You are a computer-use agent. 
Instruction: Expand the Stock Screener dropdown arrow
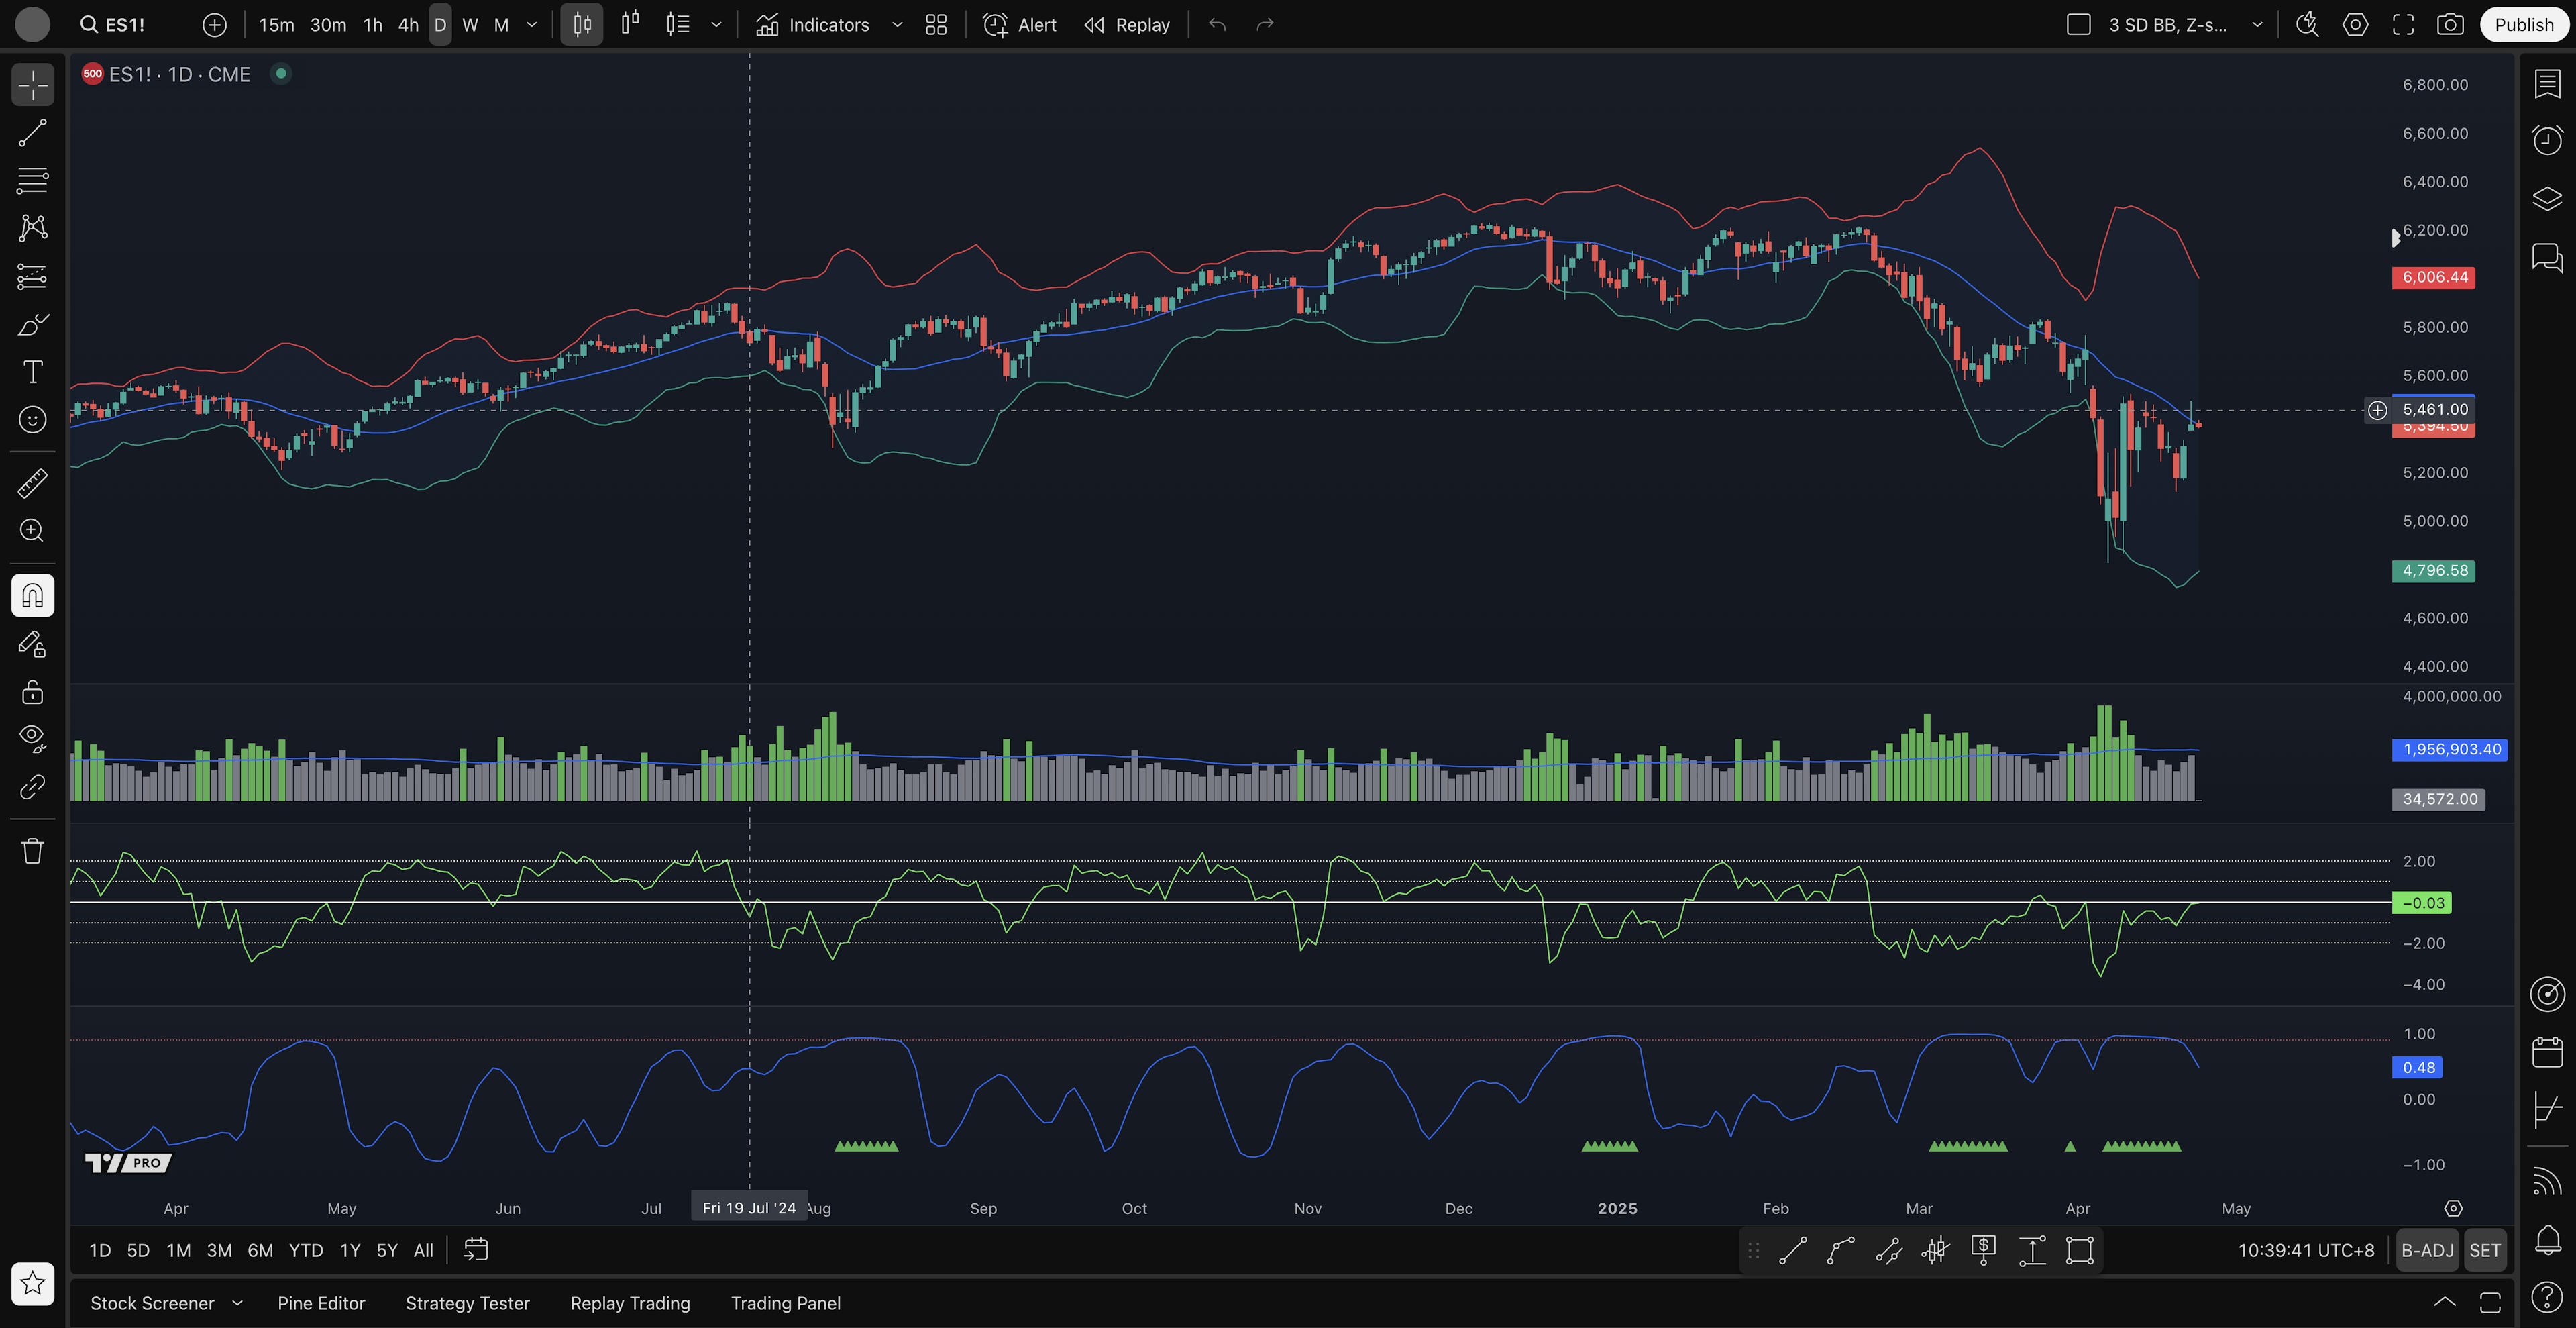coord(237,1303)
